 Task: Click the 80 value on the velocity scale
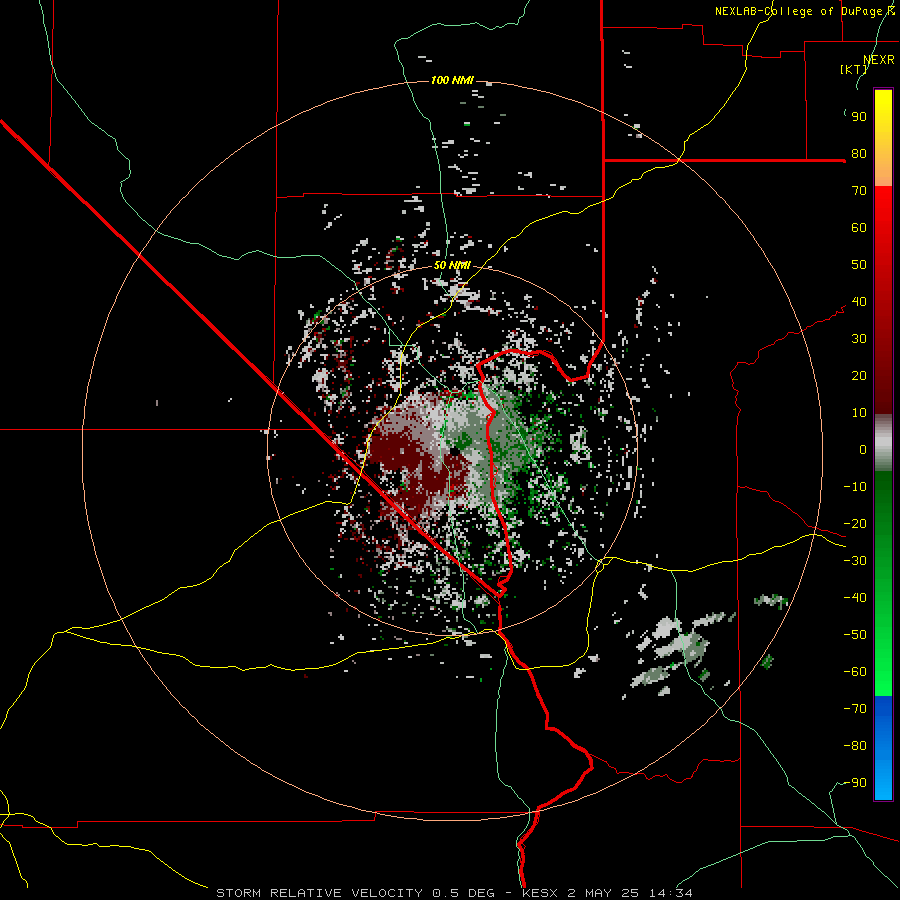[859, 154]
